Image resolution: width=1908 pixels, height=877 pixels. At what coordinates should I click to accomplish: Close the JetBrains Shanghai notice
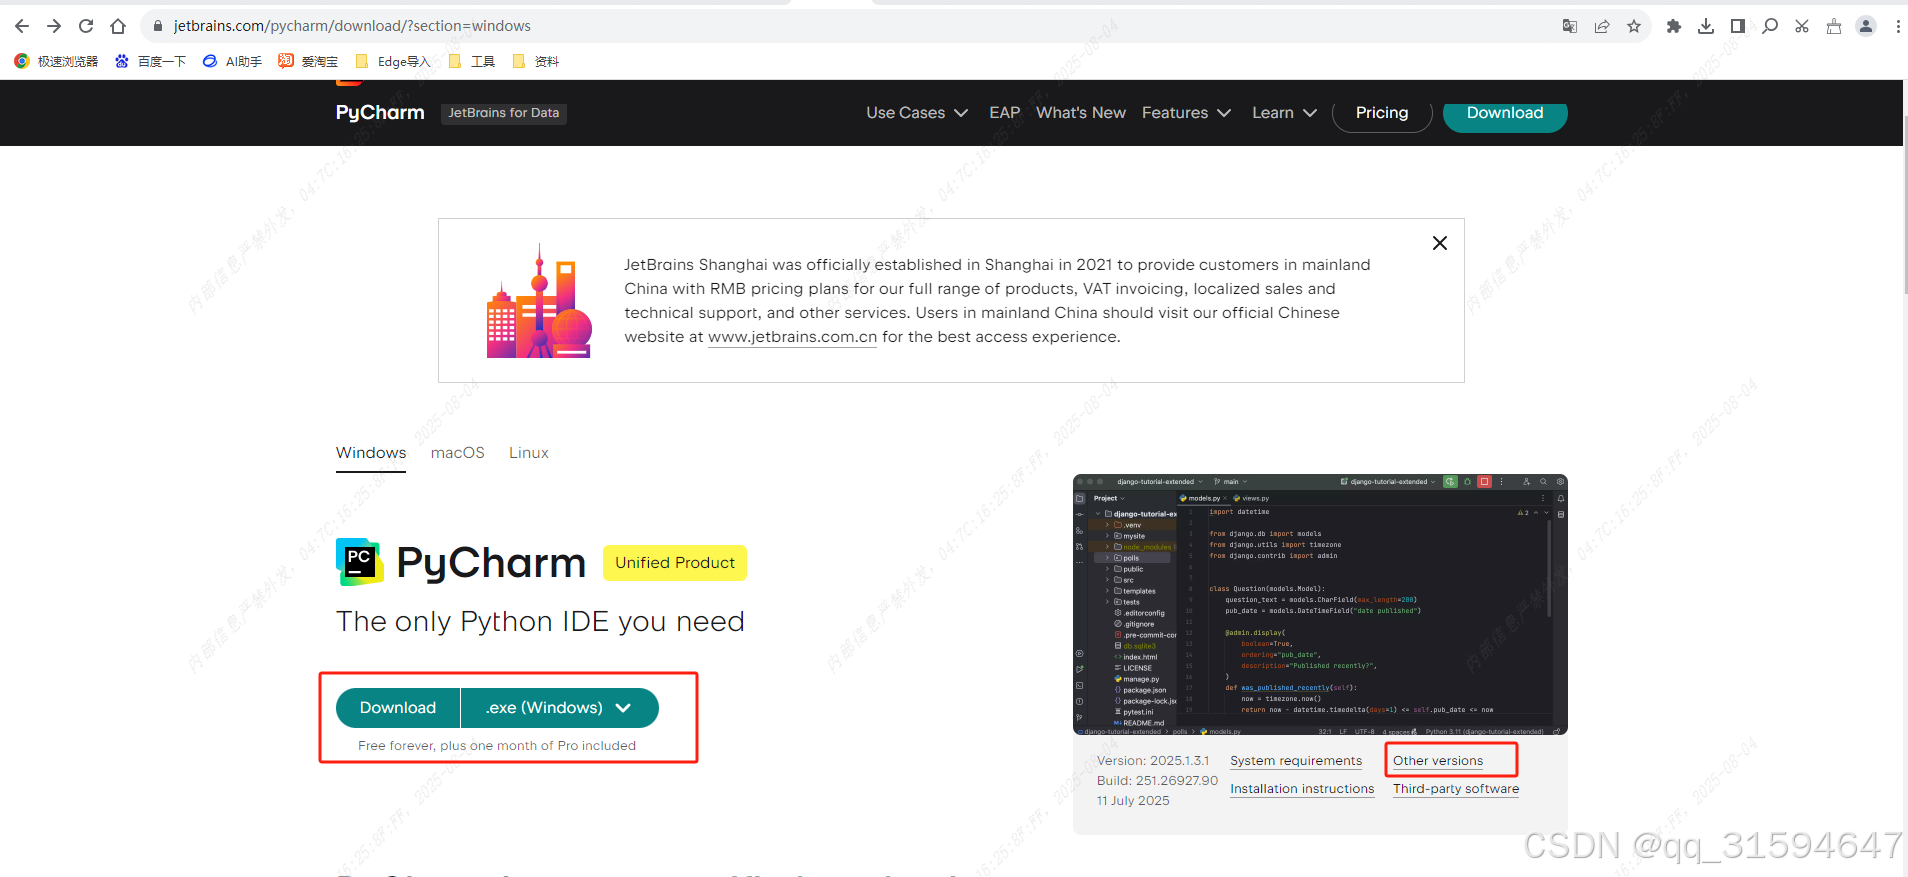pyautogui.click(x=1440, y=243)
